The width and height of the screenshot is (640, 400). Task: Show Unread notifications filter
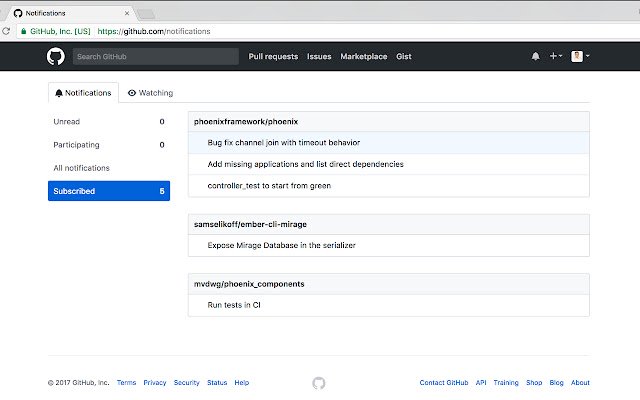click(x=109, y=122)
